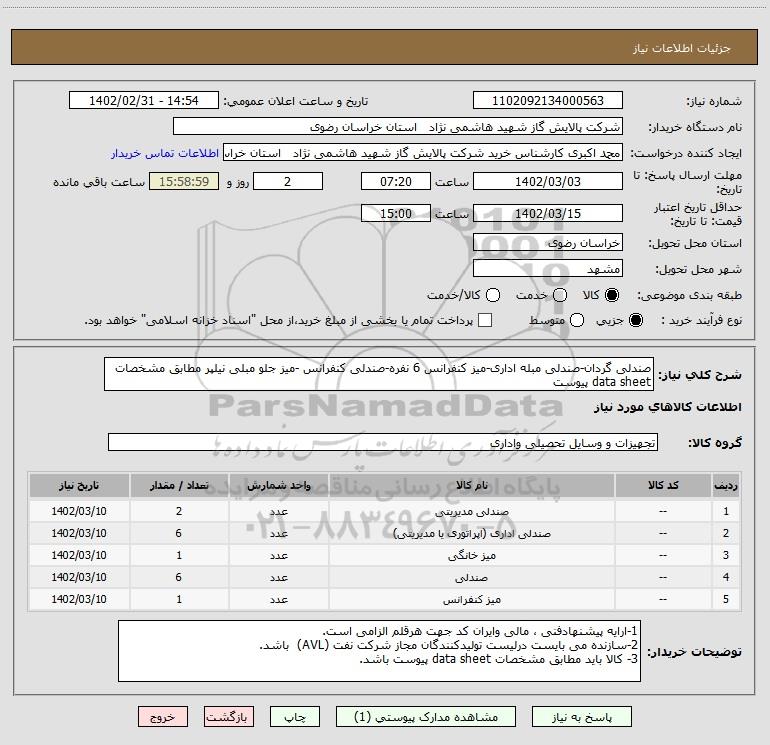Toggle the treasury bonds payment checkbox
Image resolution: width=770 pixels, height=745 pixels.
click(x=485, y=320)
